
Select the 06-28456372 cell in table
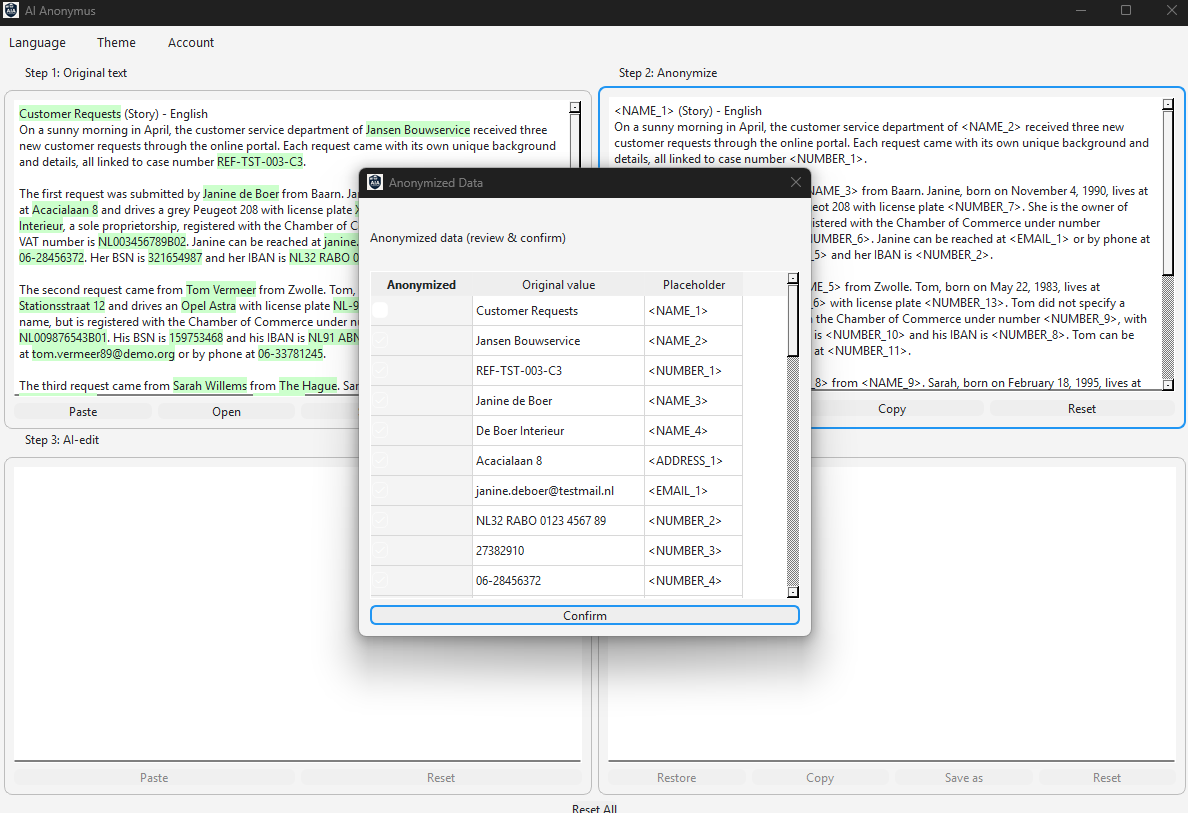click(x=558, y=580)
